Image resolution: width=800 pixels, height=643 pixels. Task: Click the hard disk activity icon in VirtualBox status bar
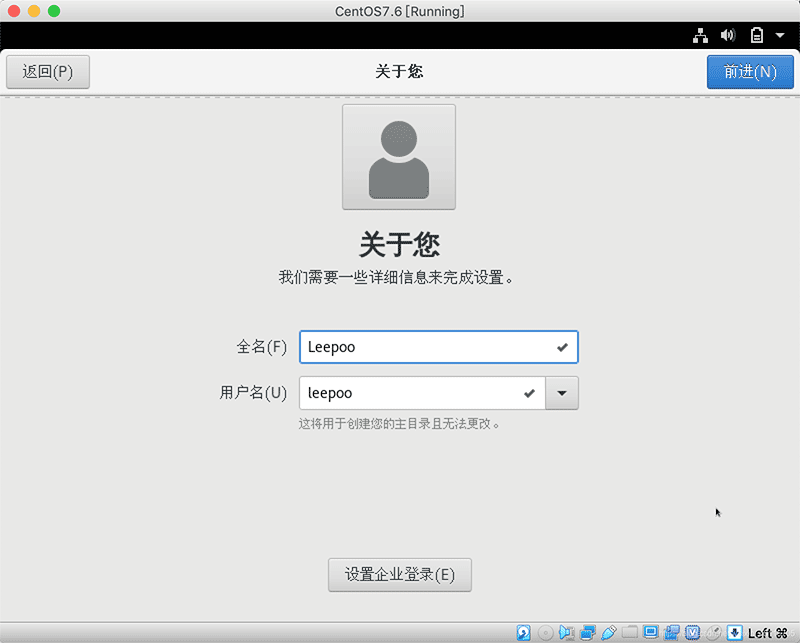522,632
